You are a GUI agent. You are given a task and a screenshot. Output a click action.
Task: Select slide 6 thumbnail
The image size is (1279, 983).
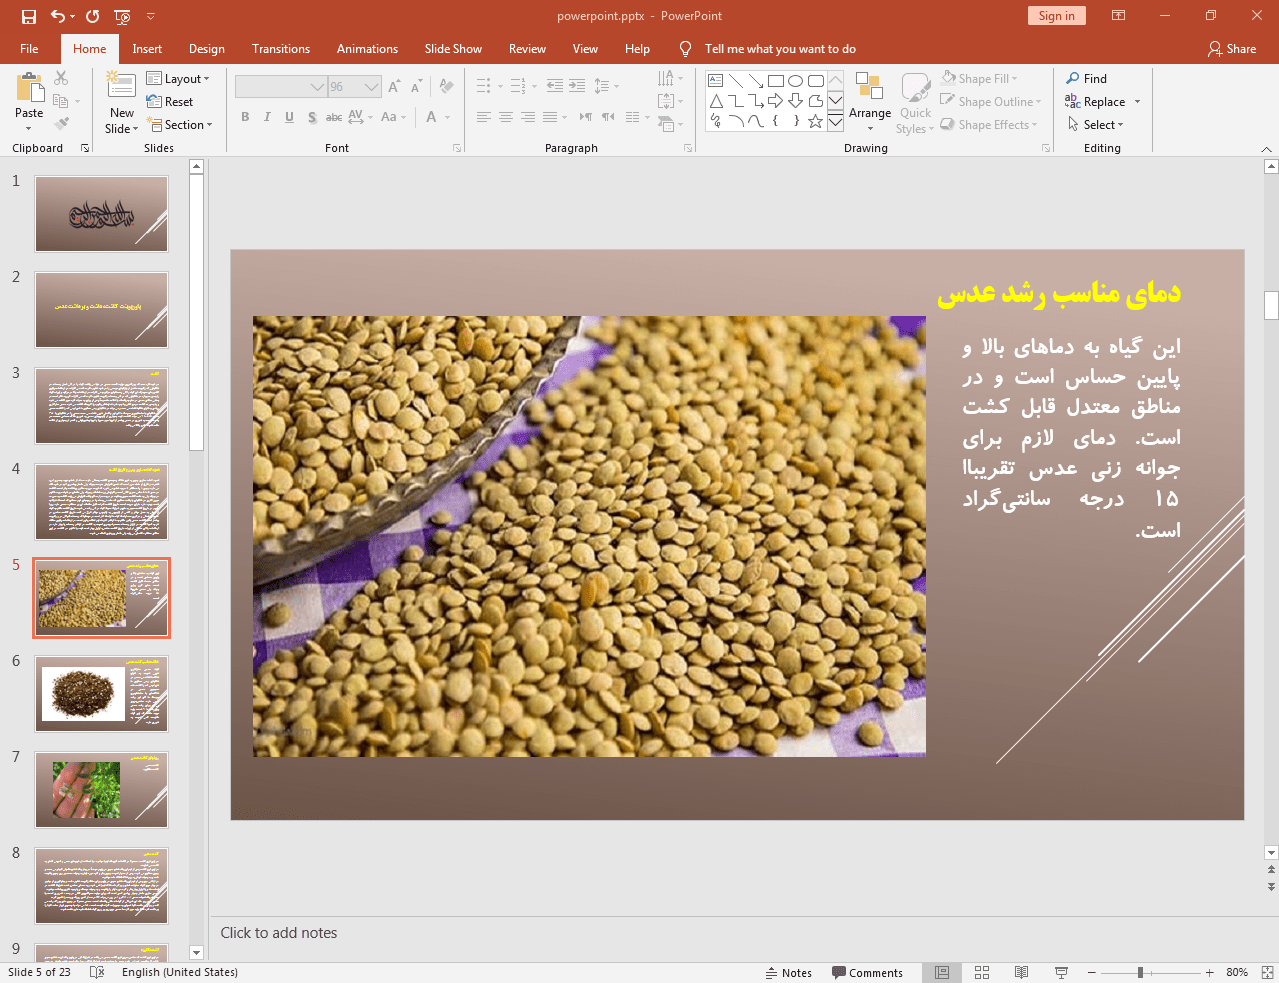(x=102, y=694)
